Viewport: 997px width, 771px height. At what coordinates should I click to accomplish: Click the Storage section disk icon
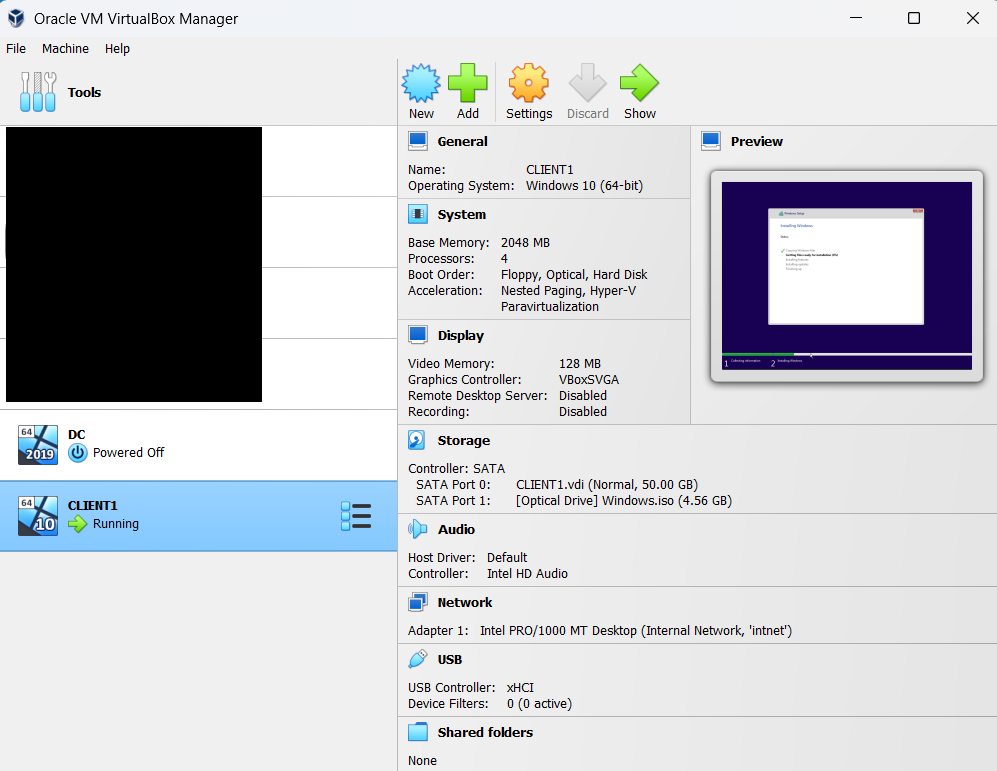point(417,440)
